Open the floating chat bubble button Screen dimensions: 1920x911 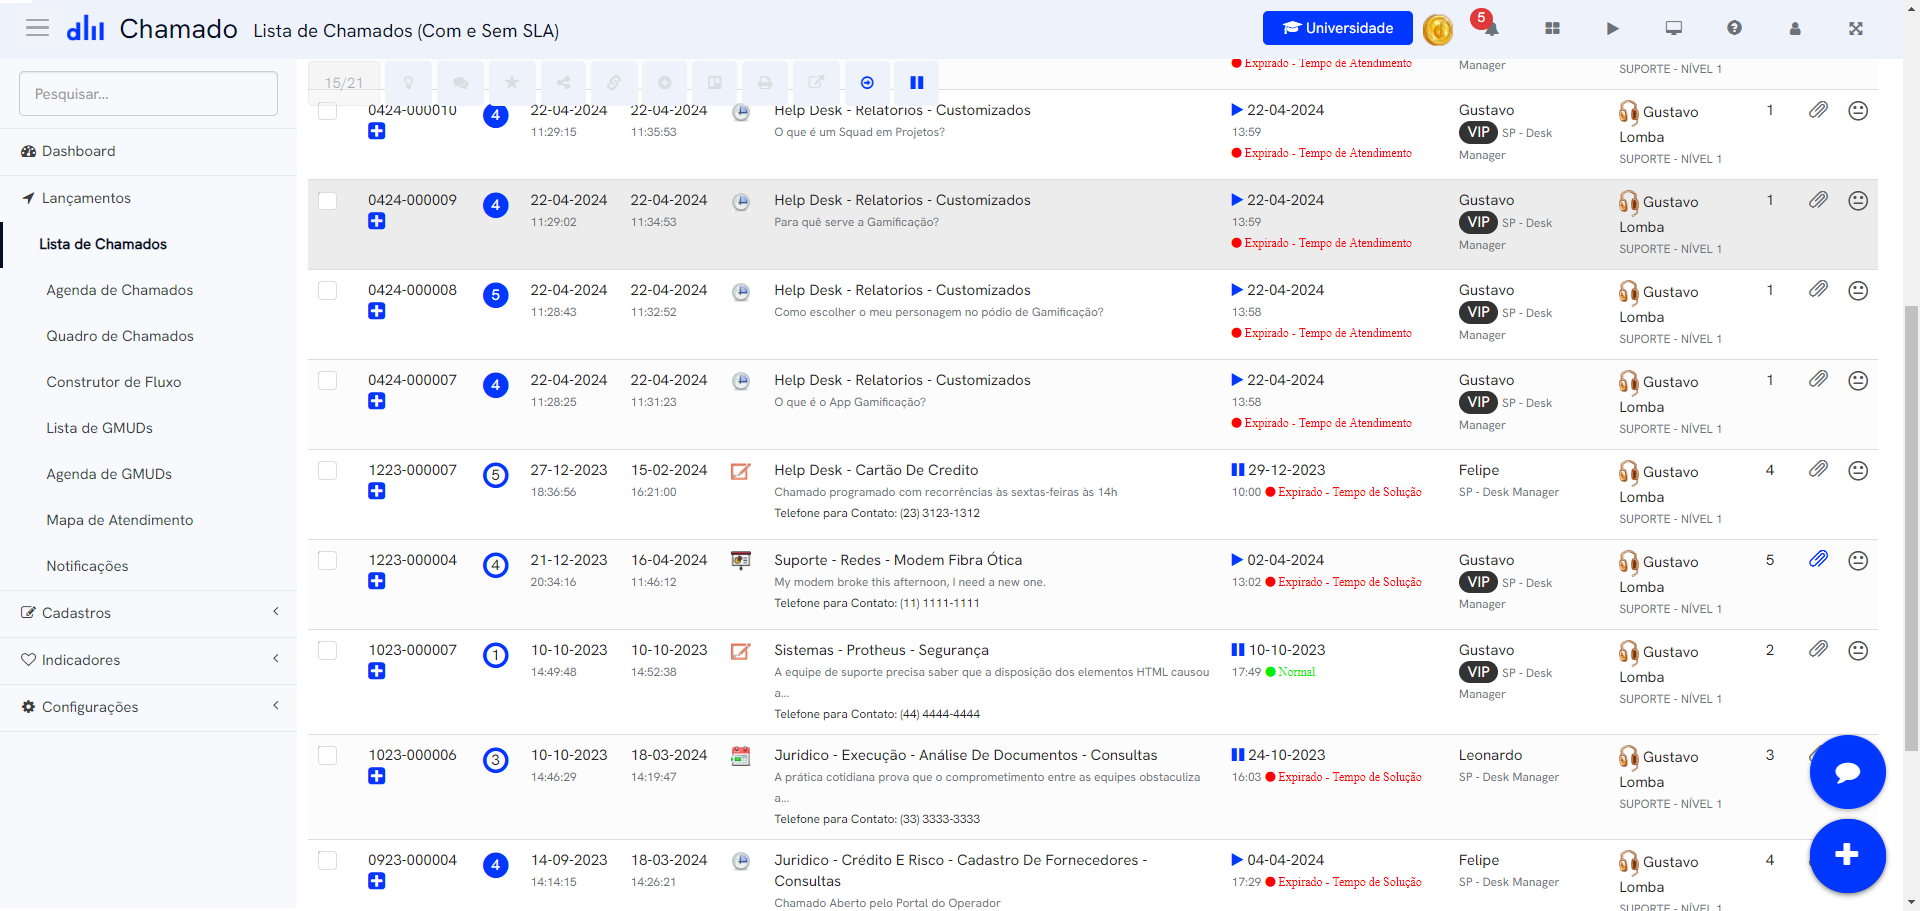pyautogui.click(x=1847, y=772)
